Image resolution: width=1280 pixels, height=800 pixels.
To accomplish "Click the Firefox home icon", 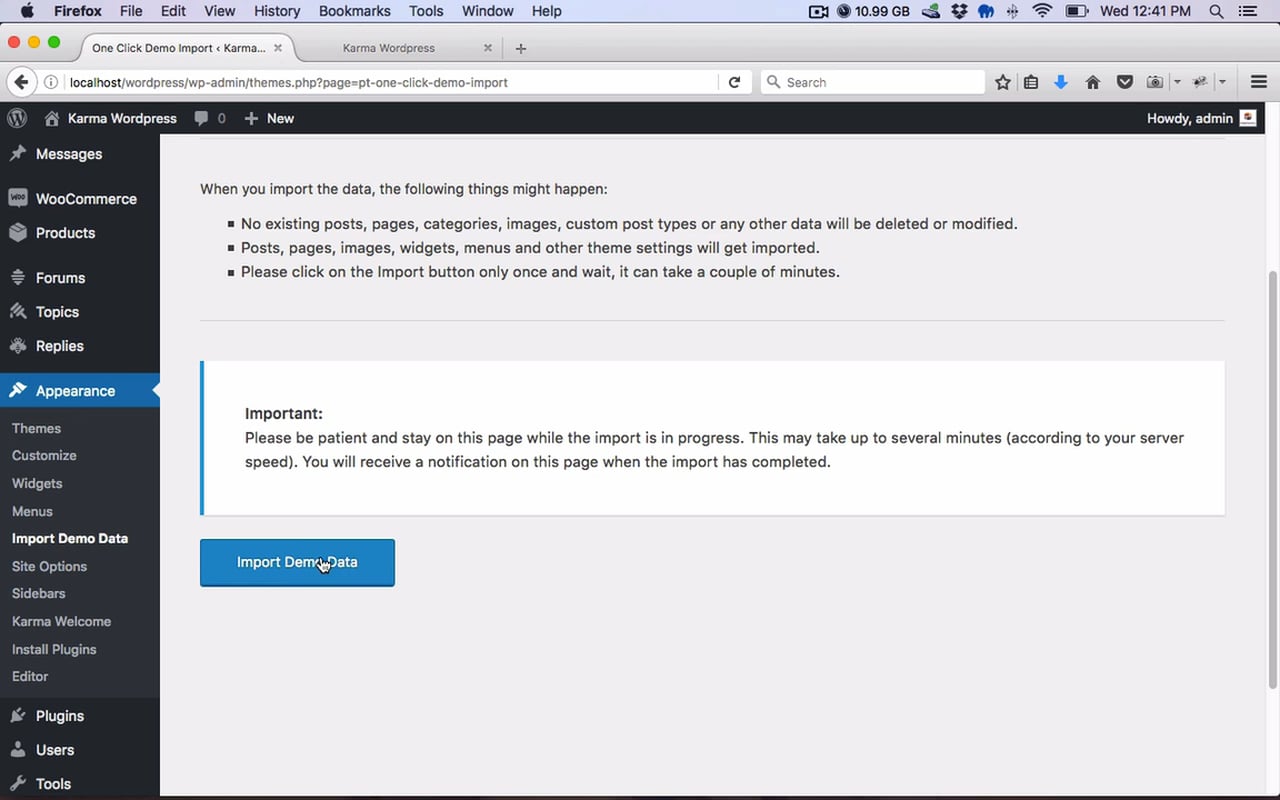I will [1093, 82].
